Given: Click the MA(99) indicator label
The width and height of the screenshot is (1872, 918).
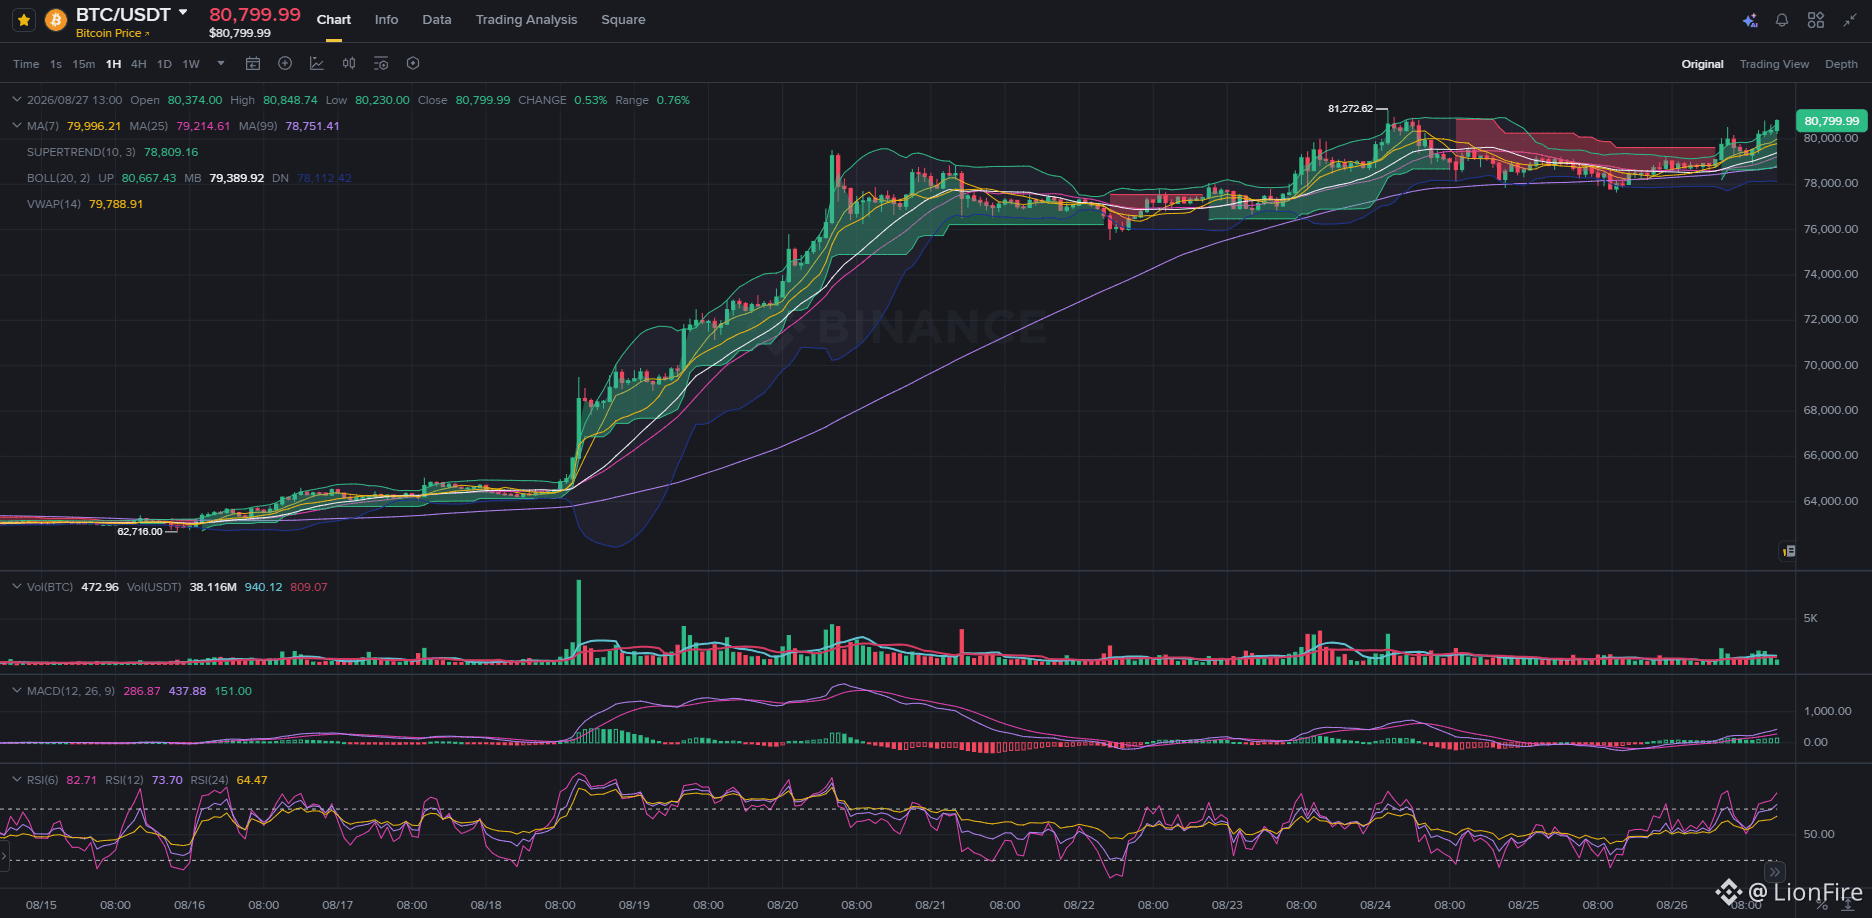Looking at the screenshot, I should (258, 126).
